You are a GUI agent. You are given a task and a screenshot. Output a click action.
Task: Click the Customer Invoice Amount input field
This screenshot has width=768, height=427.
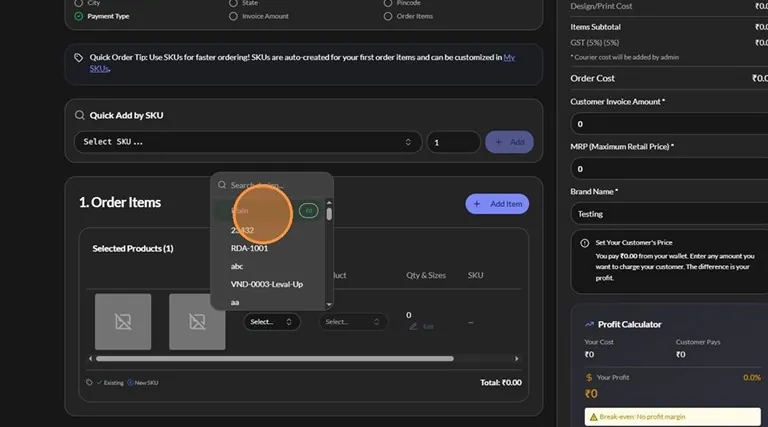[x=669, y=124]
